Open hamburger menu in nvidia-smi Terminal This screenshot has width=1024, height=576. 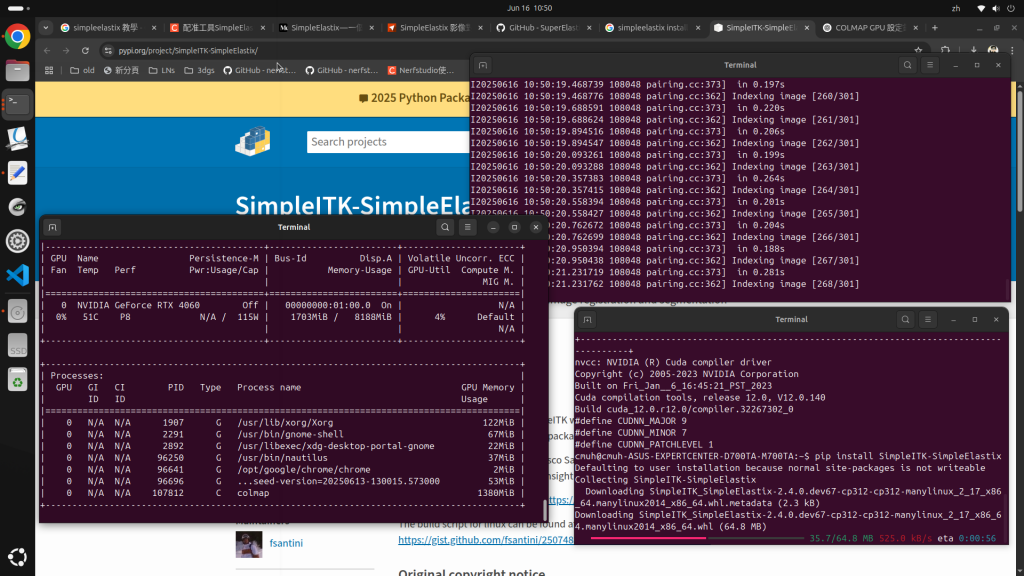(467, 227)
